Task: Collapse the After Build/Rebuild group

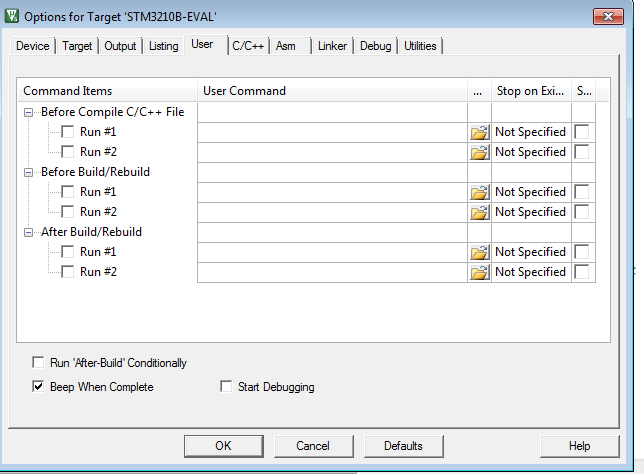Action: coord(29,232)
